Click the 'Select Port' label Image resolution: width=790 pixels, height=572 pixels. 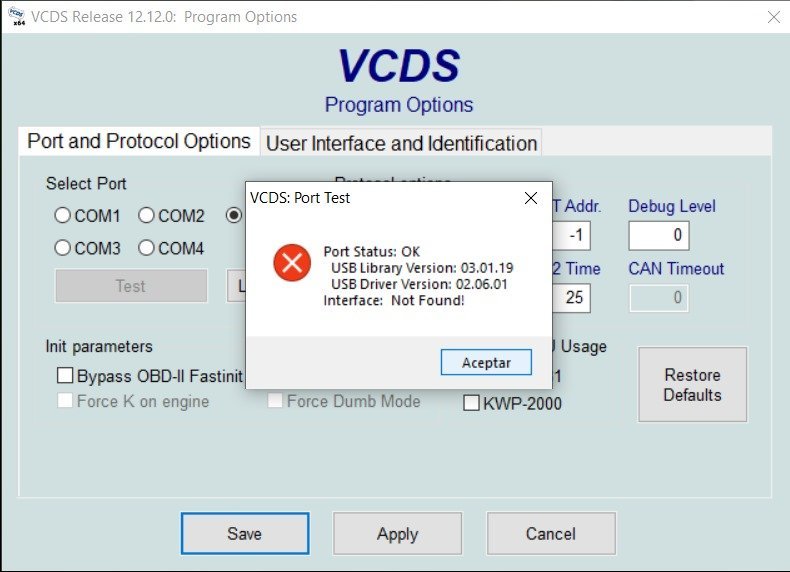86,183
